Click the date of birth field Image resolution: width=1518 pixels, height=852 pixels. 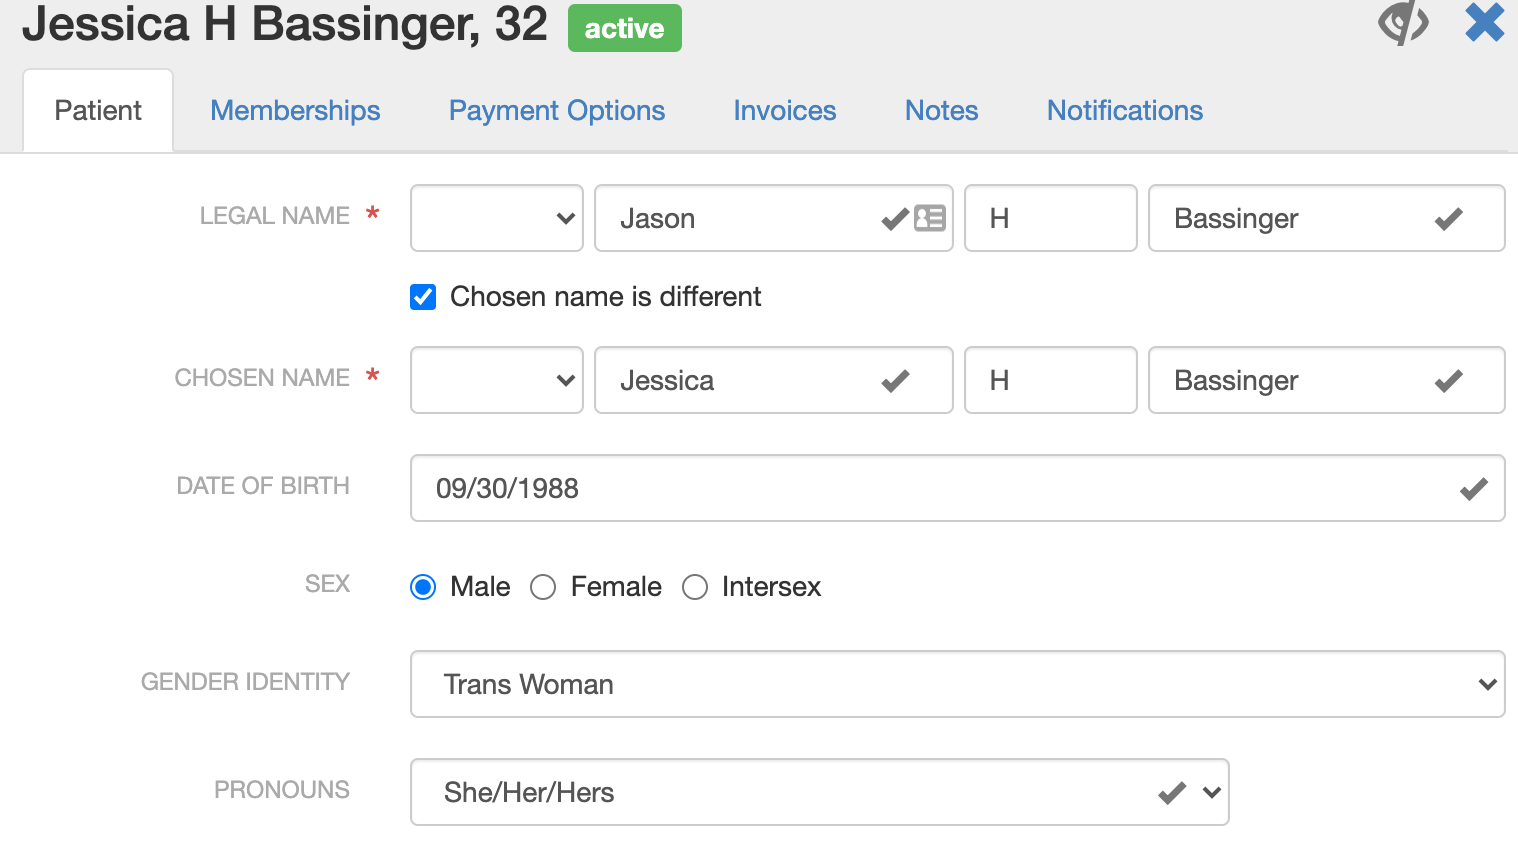tap(958, 488)
